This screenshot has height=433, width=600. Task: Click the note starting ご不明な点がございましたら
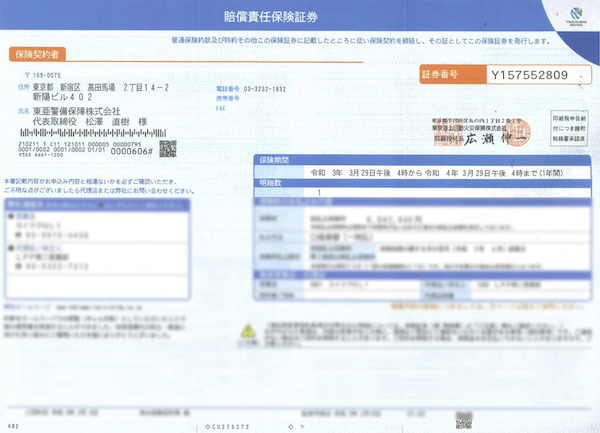[x=99, y=190]
